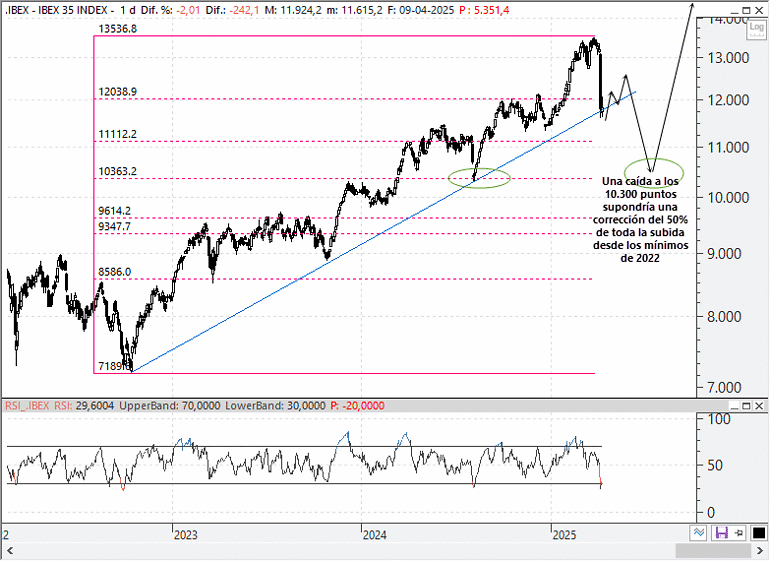Select the 10363.2 Fibonacci level label
Screen dimensions: 770x561
point(118,171)
